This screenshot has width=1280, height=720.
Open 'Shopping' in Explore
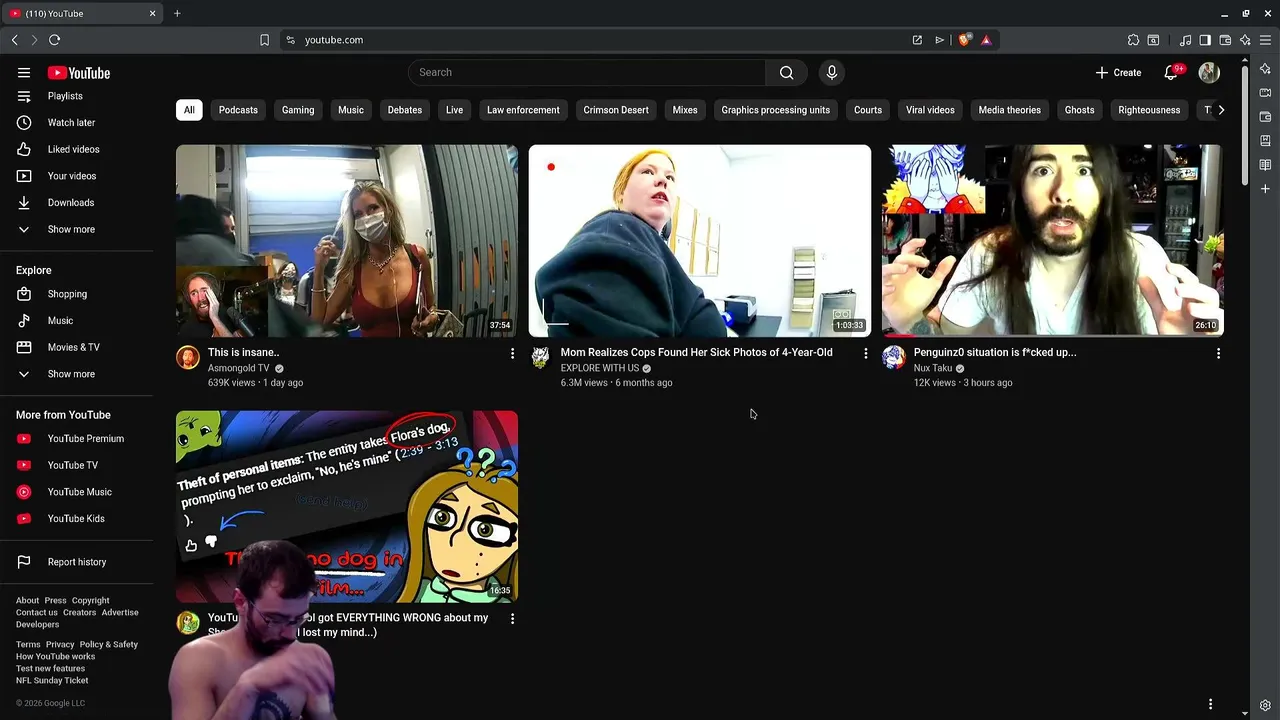point(76,294)
